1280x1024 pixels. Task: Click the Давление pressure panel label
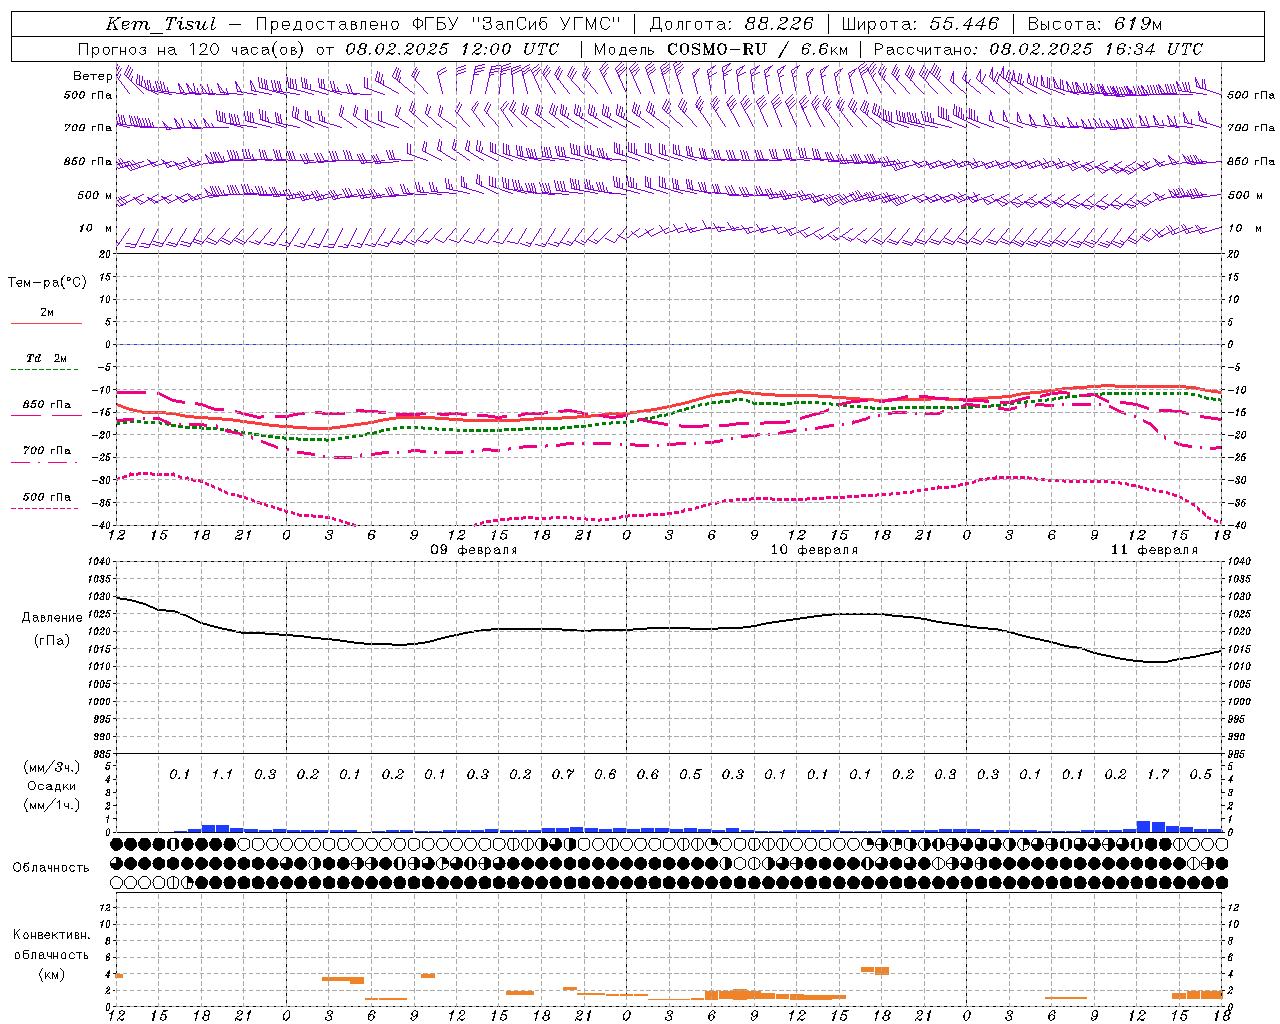click(x=52, y=617)
